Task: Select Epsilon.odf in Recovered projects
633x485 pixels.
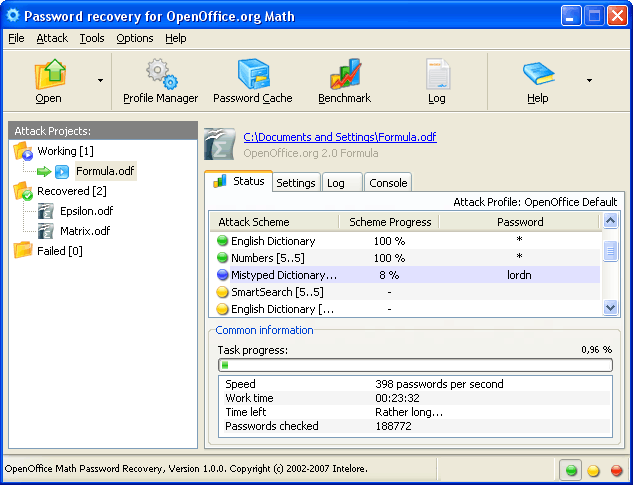Action: pyautogui.click(x=86, y=211)
